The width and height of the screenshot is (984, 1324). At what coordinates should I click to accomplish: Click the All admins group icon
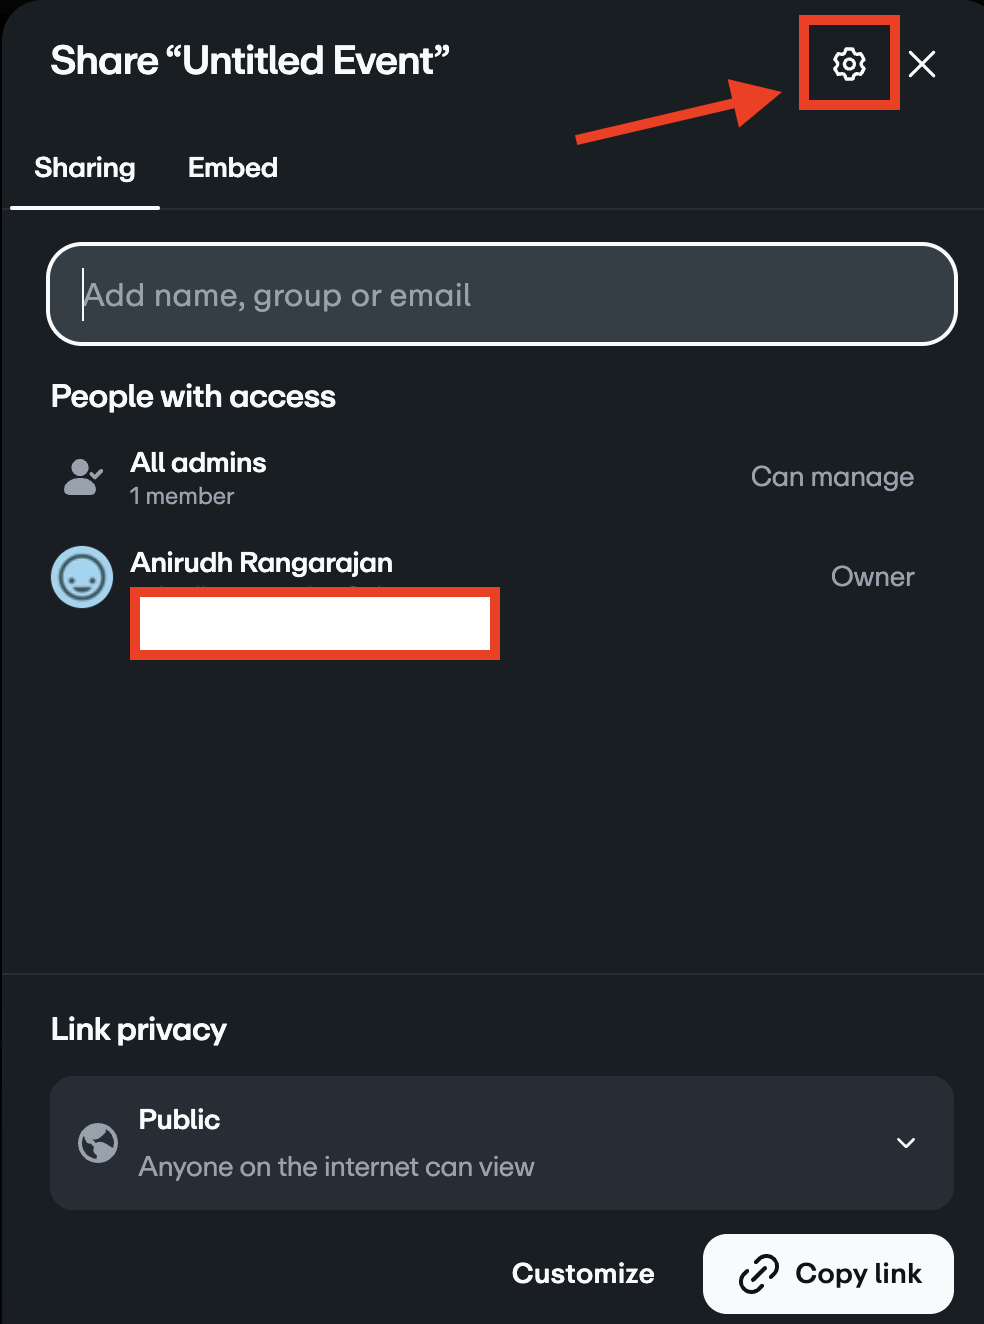pyautogui.click(x=83, y=477)
